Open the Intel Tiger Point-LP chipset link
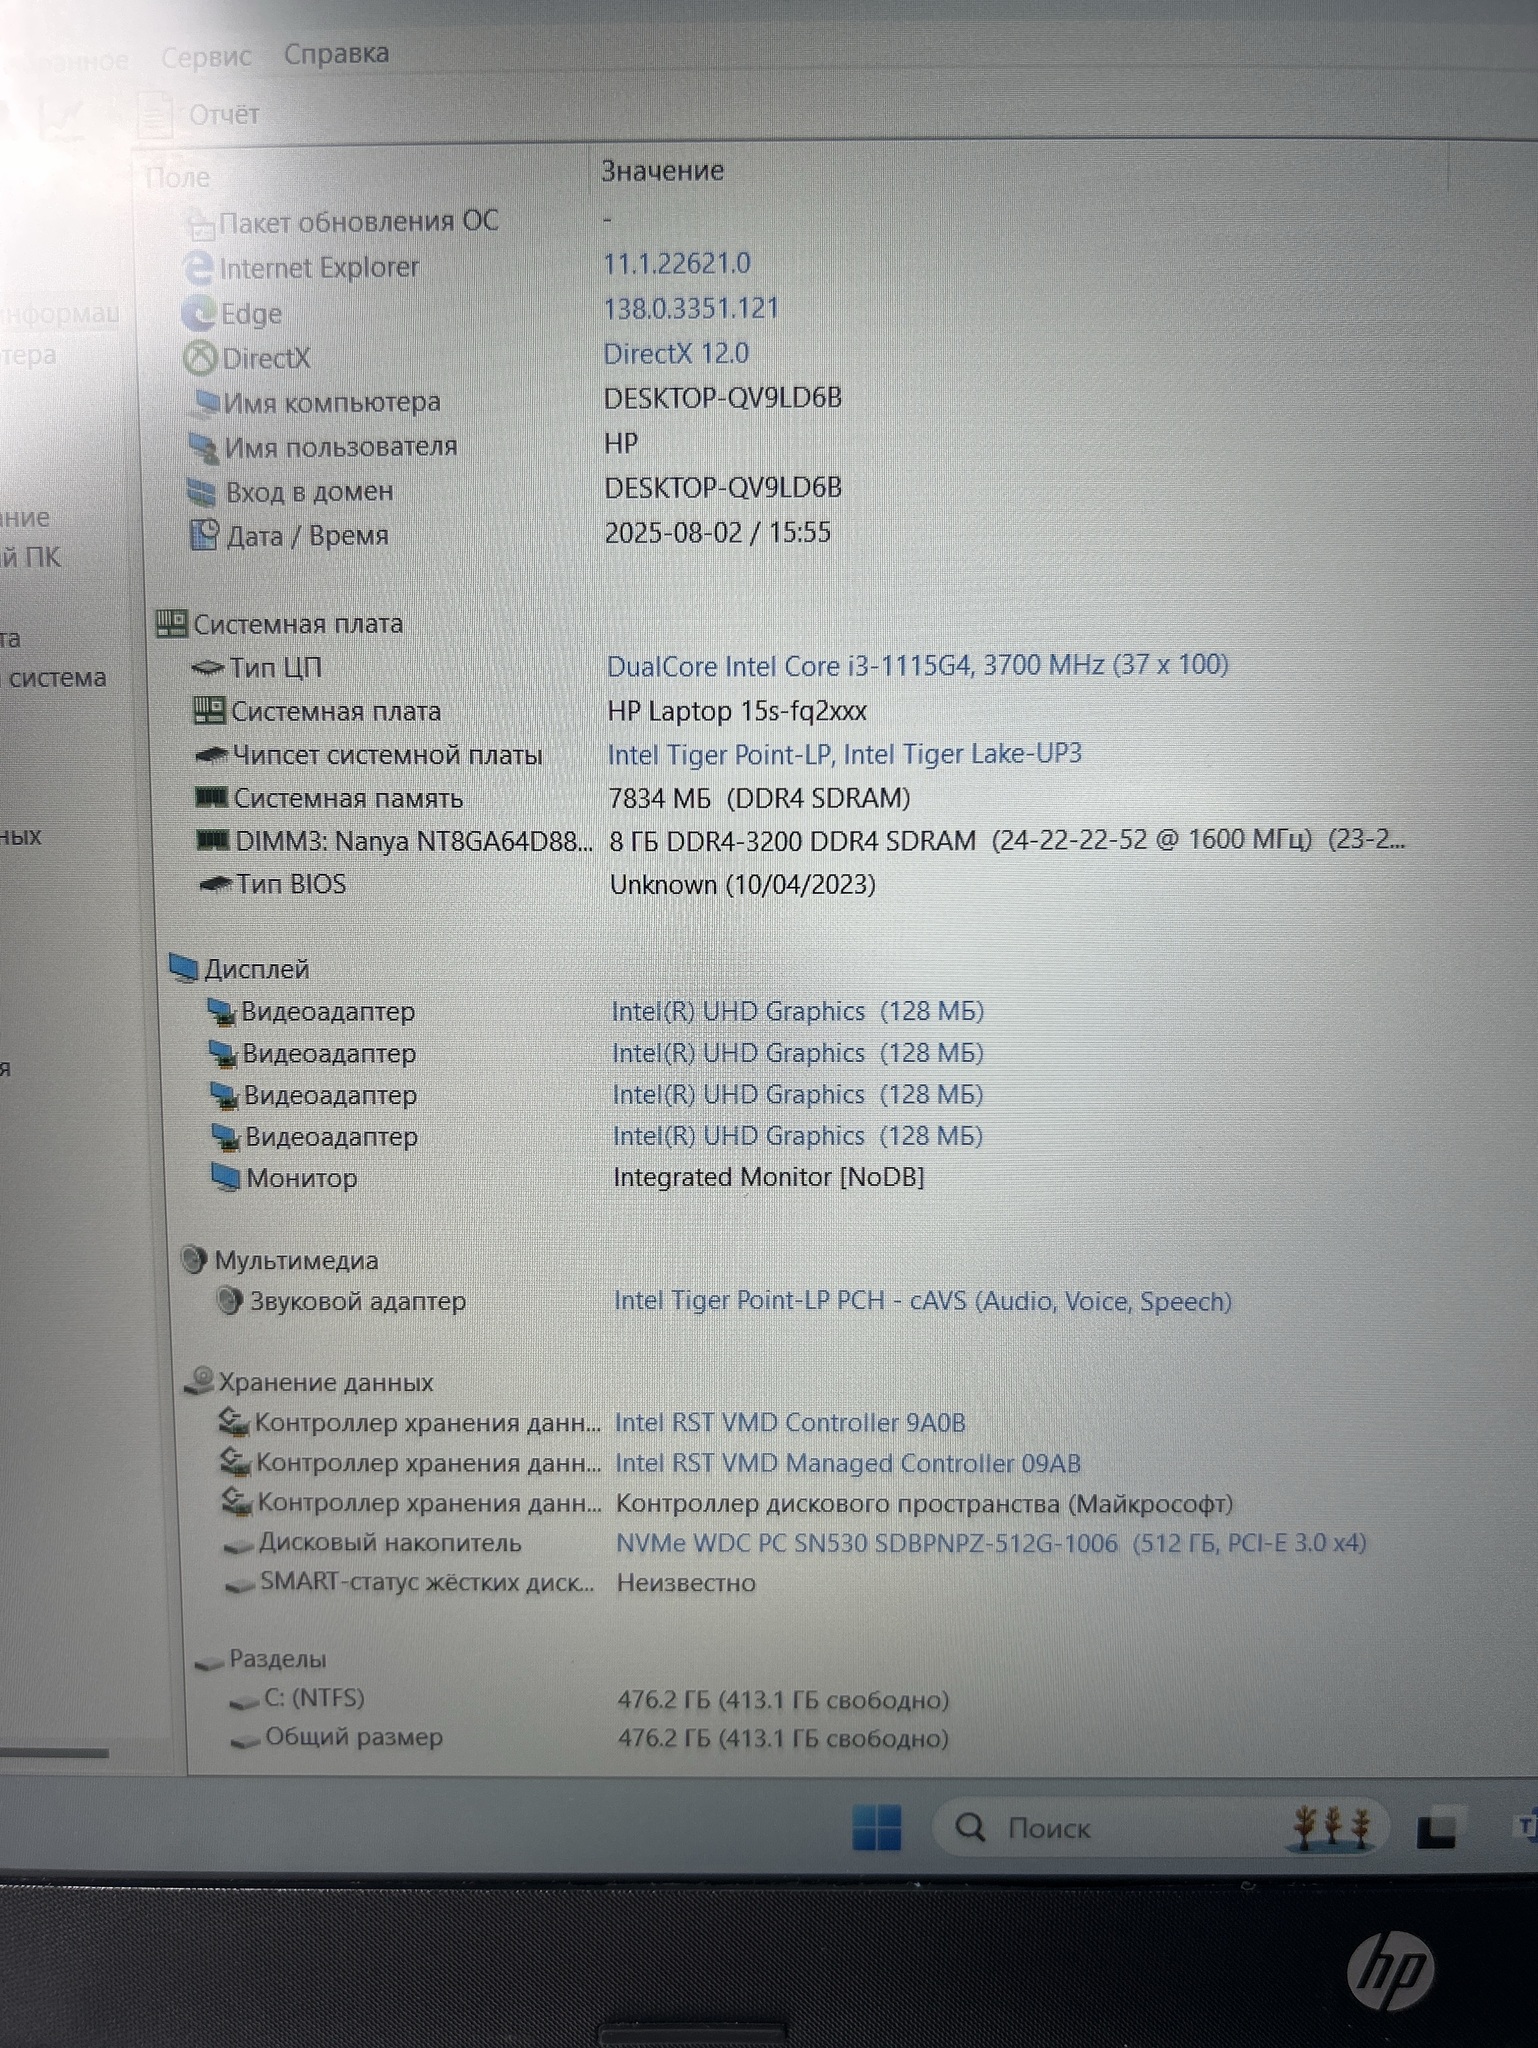This screenshot has width=1538, height=2048. 845,754
